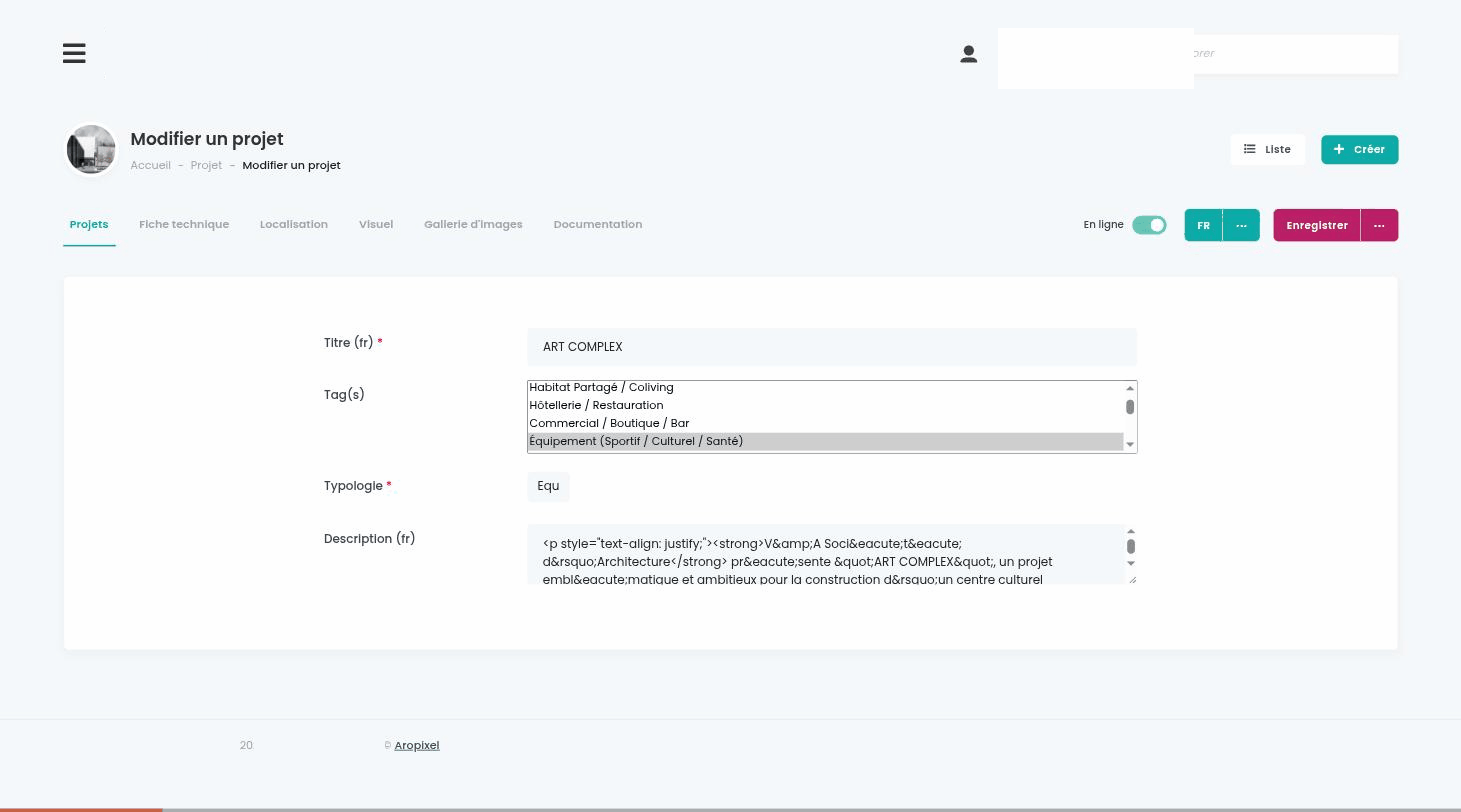1461x812 pixels.
Task: Open the project avatar thumbnail
Action: 91,150
